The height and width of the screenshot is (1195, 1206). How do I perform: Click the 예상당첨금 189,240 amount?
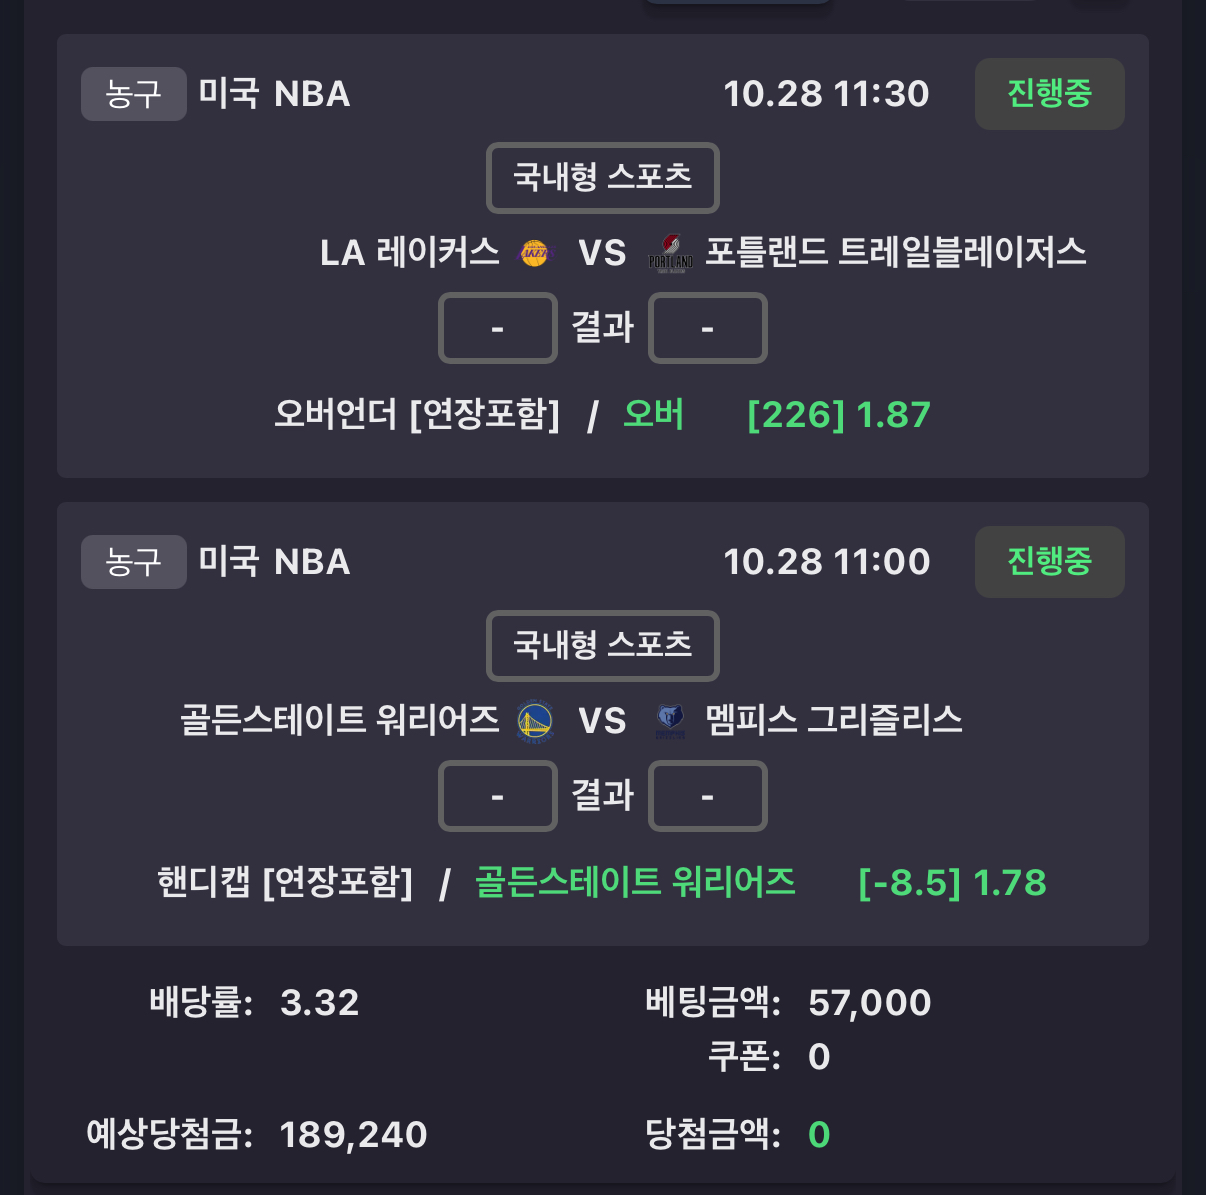353,1134
